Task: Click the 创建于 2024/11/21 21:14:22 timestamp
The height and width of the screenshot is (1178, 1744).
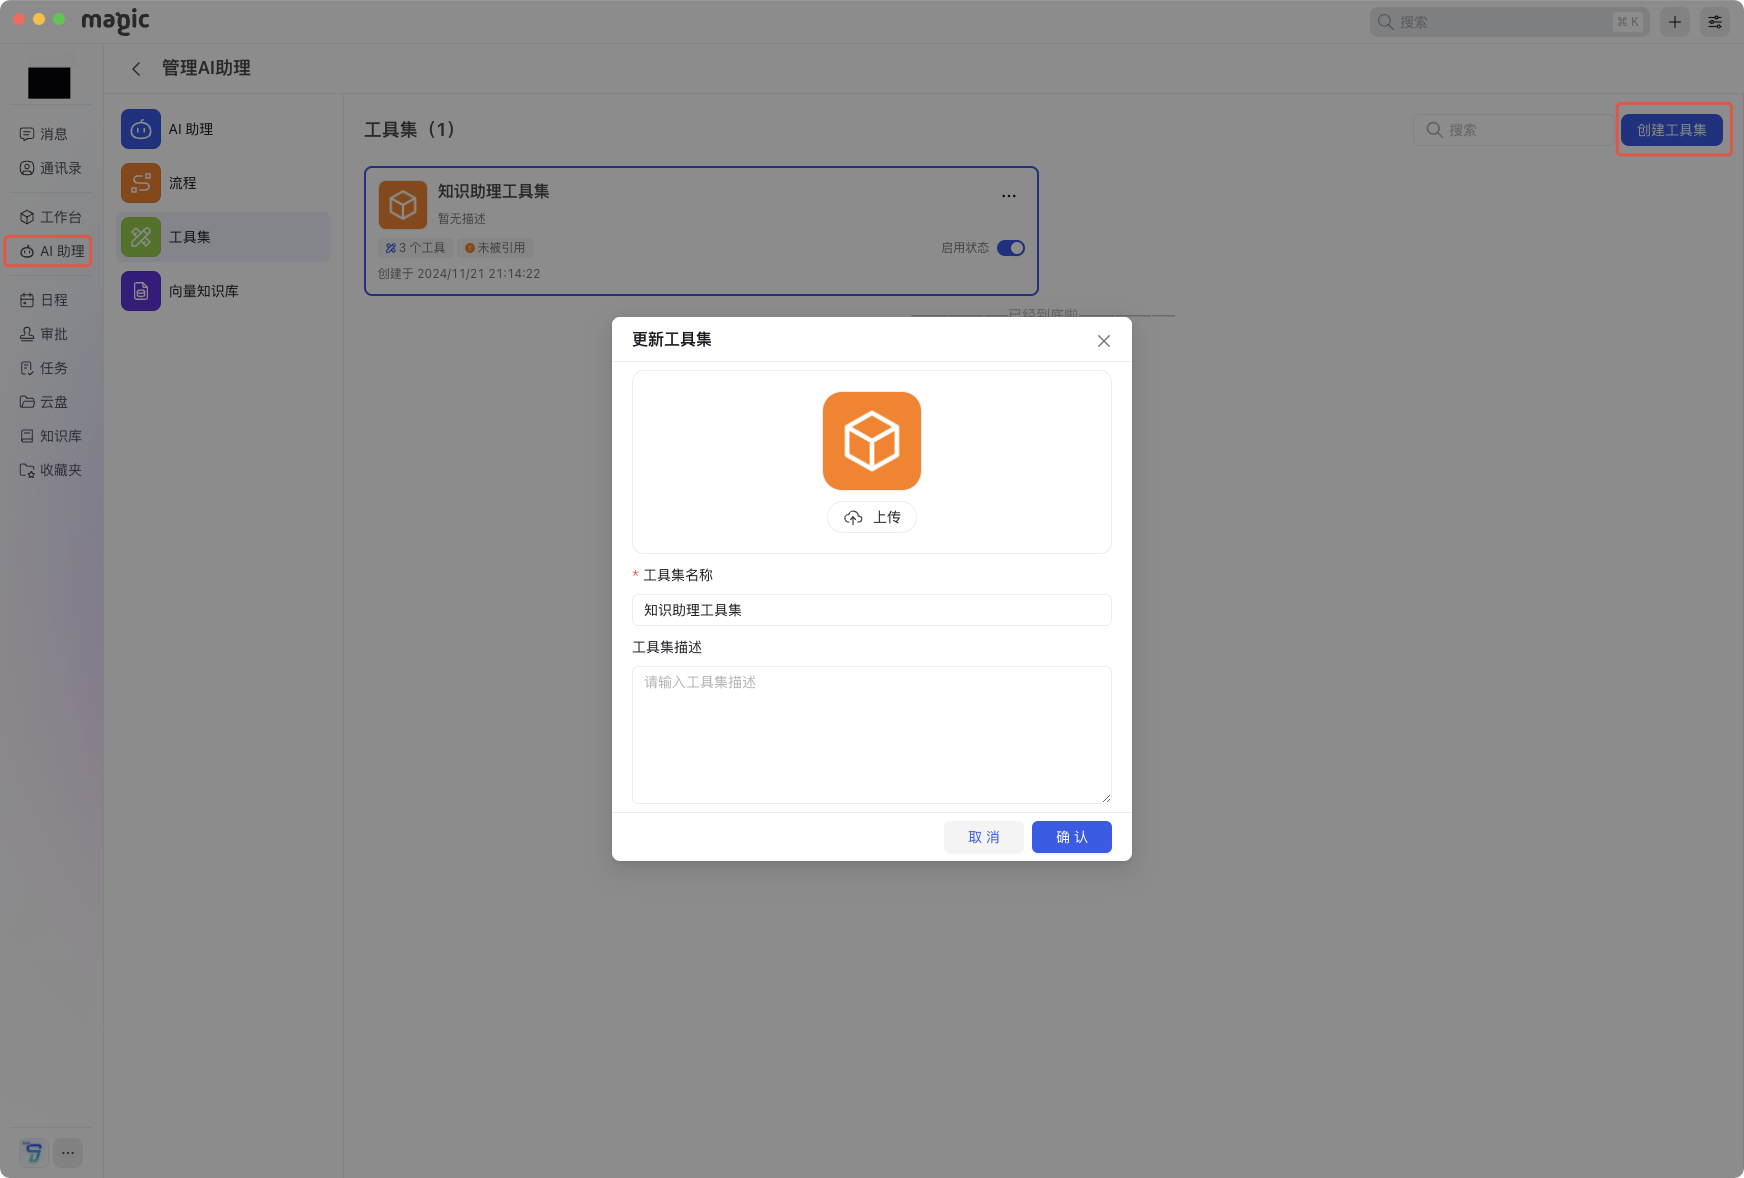Action: pos(459,274)
